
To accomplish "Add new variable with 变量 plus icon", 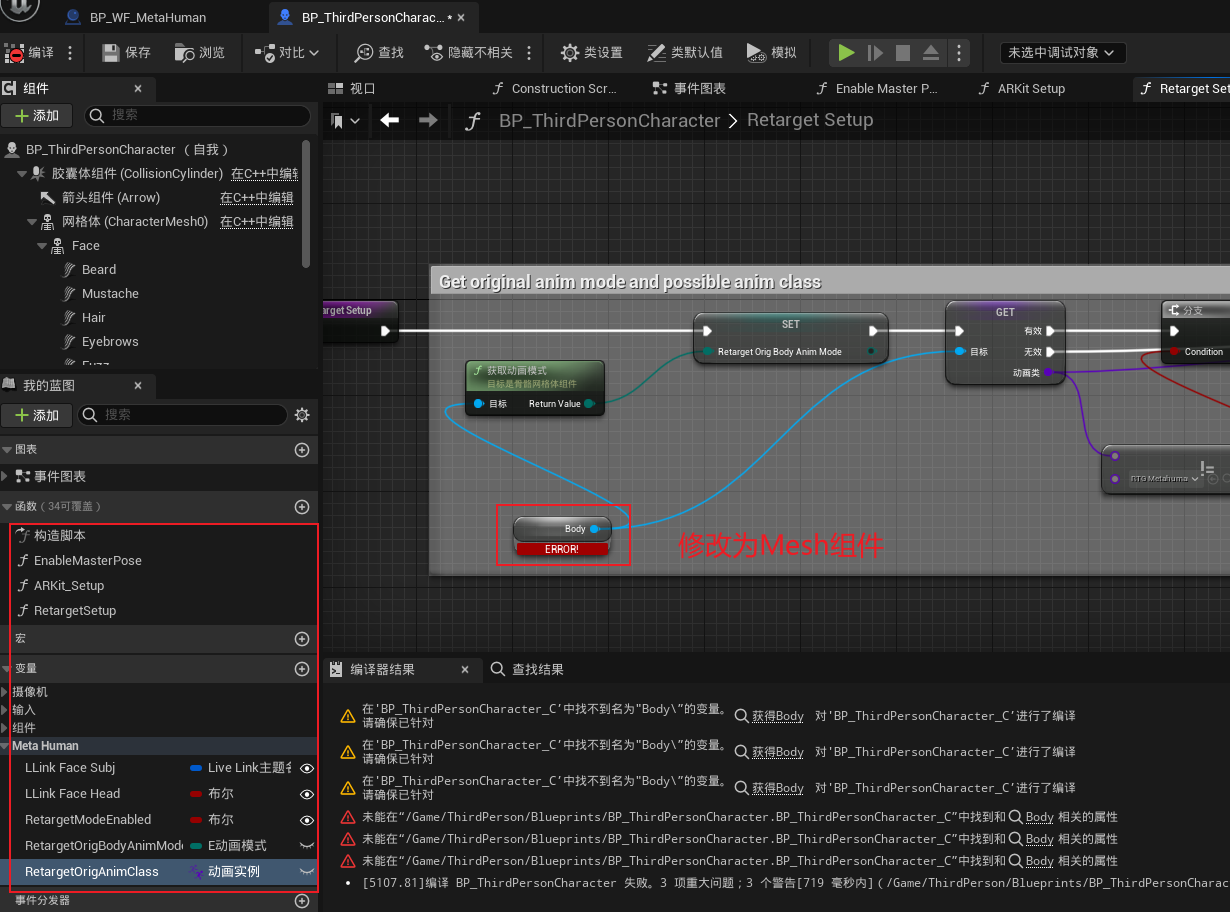I will [x=302, y=668].
